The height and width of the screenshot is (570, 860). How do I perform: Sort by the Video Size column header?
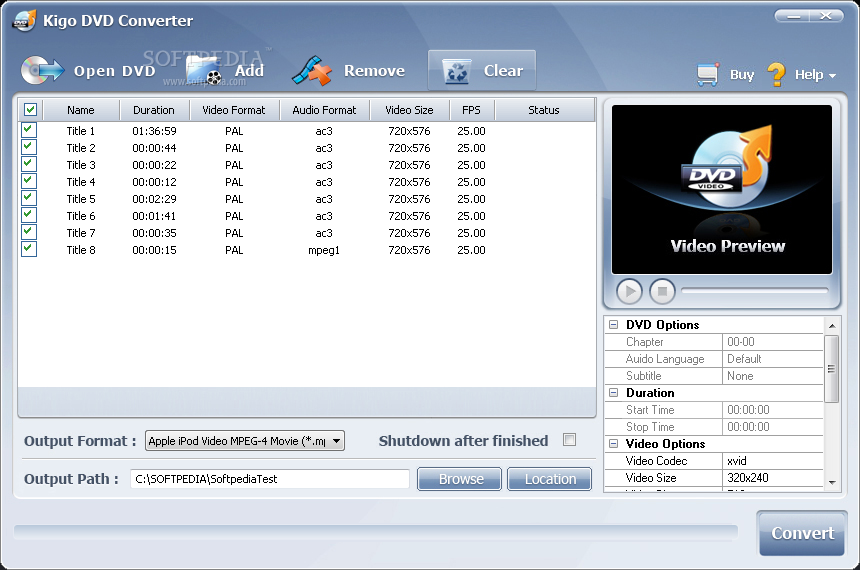coord(409,110)
